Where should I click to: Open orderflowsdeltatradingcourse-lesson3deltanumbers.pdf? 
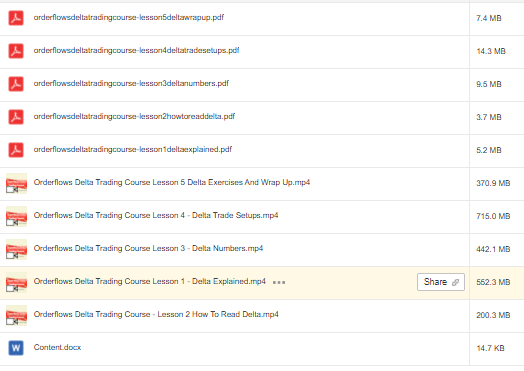pyautogui.click(x=131, y=84)
